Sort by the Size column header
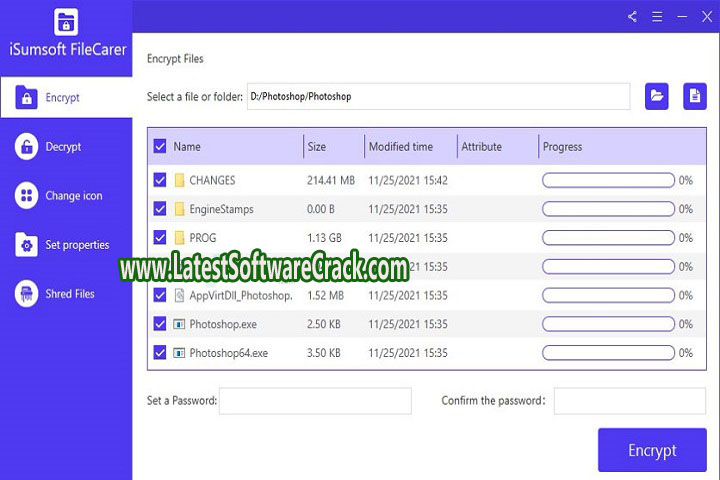Screen dimensions: 720x480 coord(317,147)
